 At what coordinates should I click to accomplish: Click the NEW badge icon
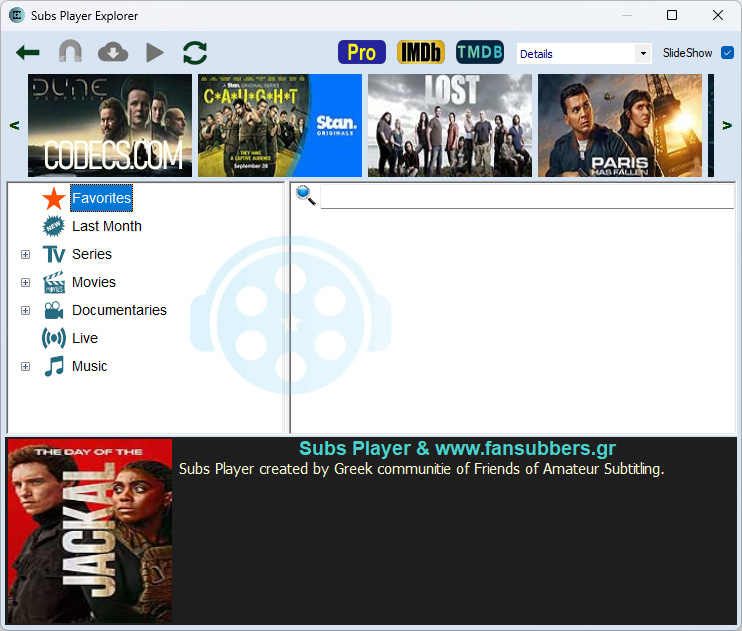coord(53,226)
